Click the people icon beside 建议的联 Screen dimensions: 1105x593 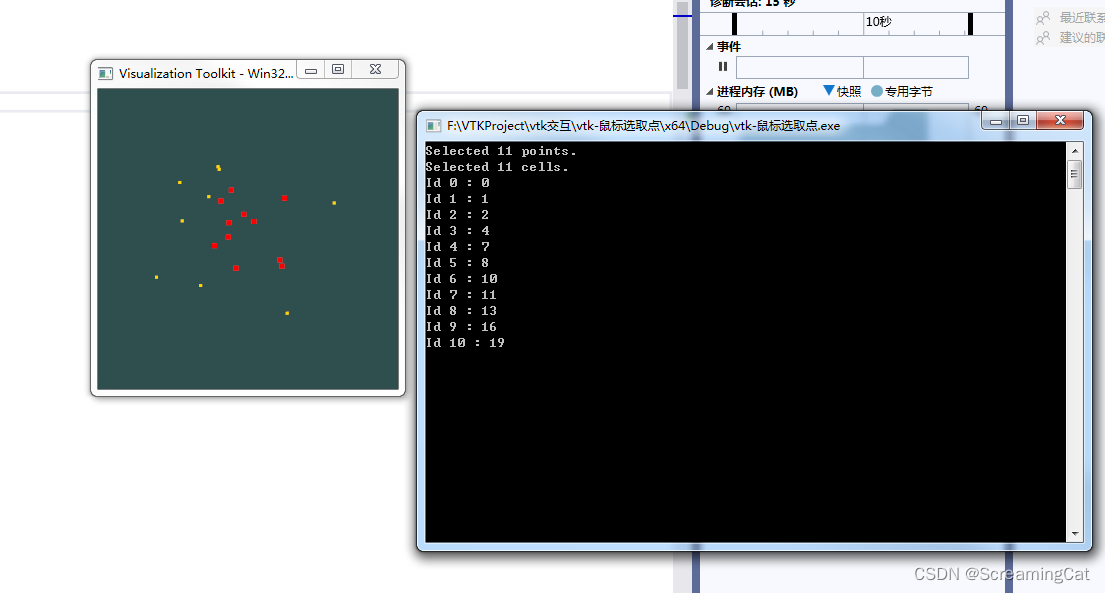(x=1043, y=39)
